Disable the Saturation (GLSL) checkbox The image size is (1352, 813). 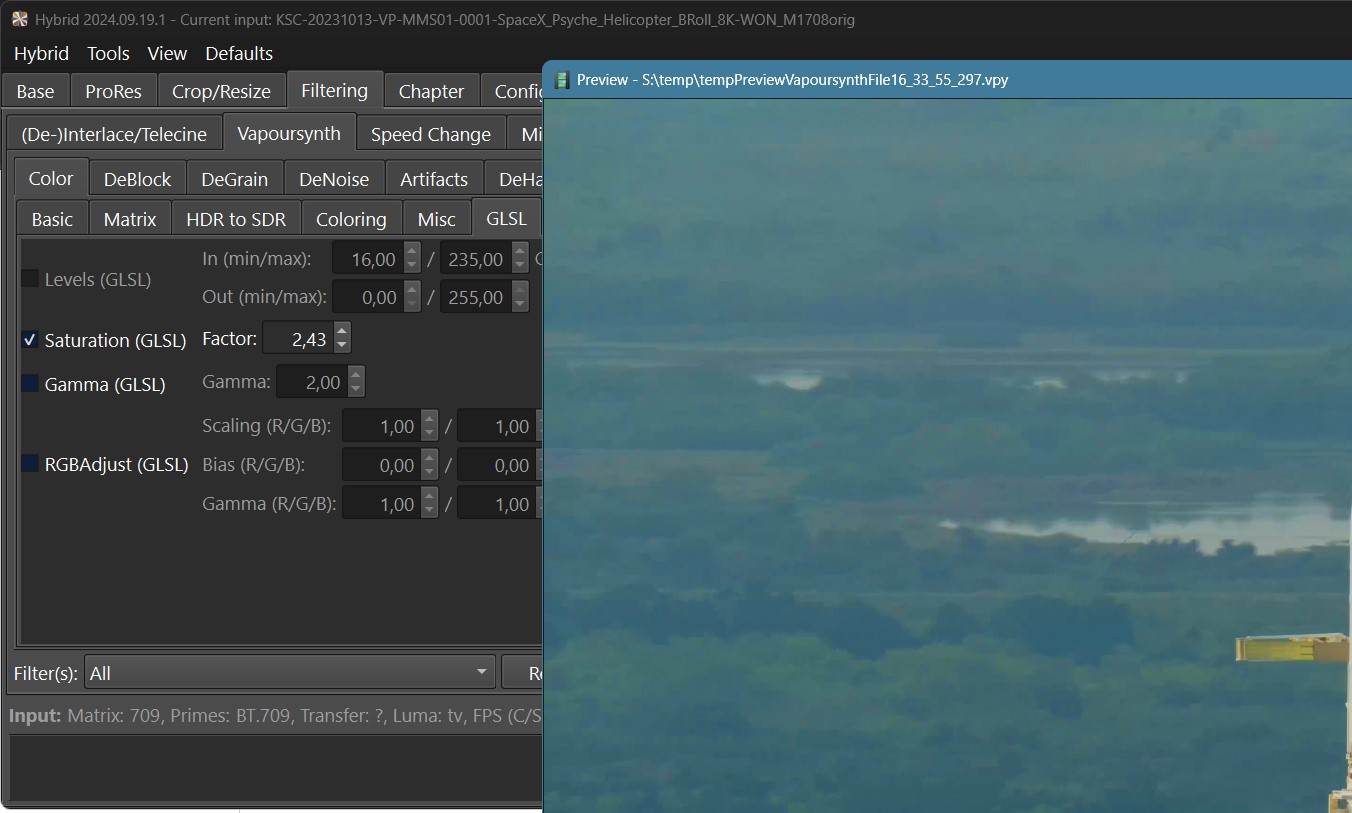[30, 340]
